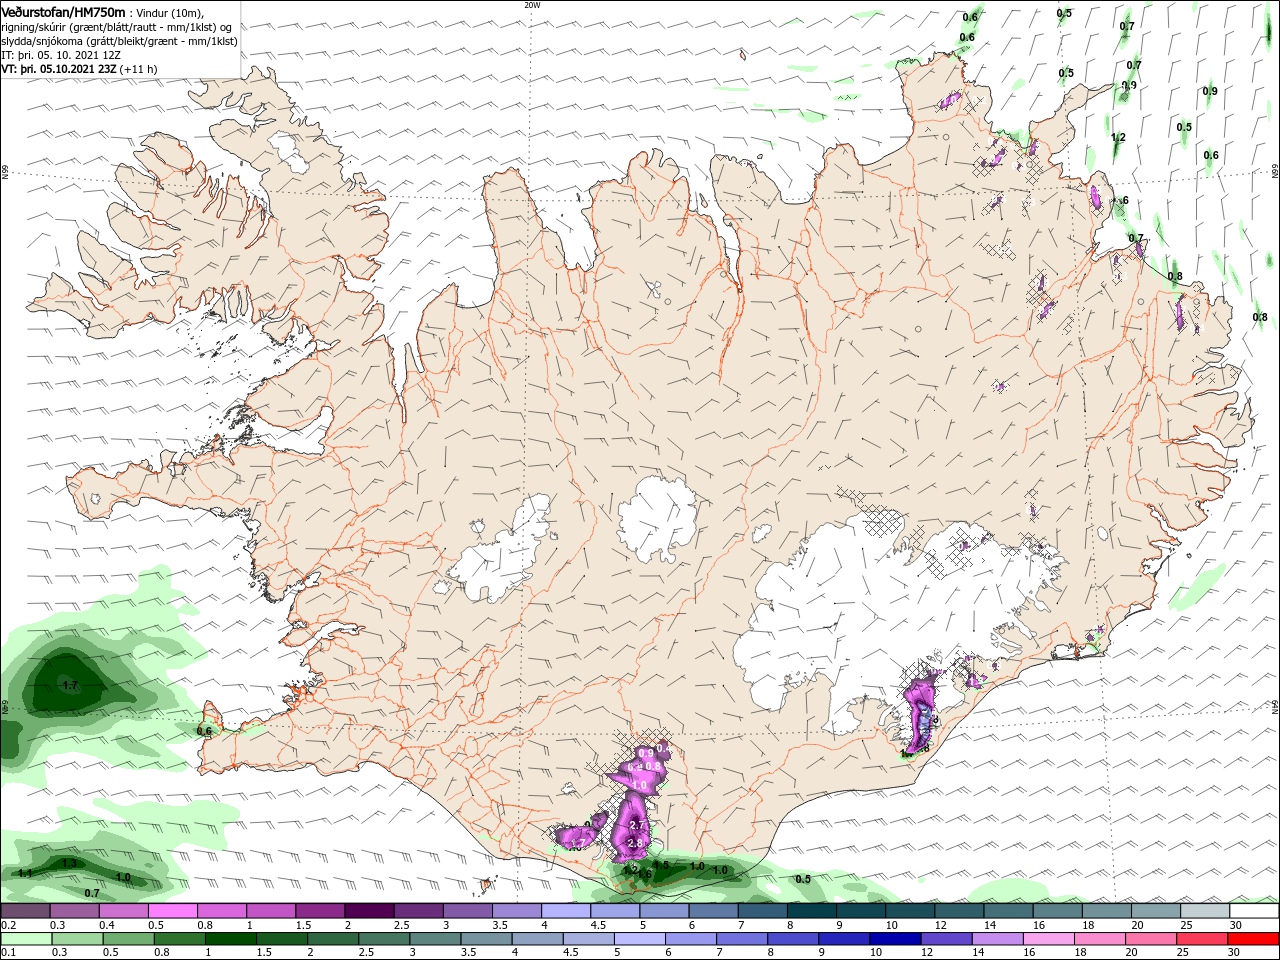Click the '(+11 h)' forecast offset text
Screen dimensions: 1280x960
[138, 69]
